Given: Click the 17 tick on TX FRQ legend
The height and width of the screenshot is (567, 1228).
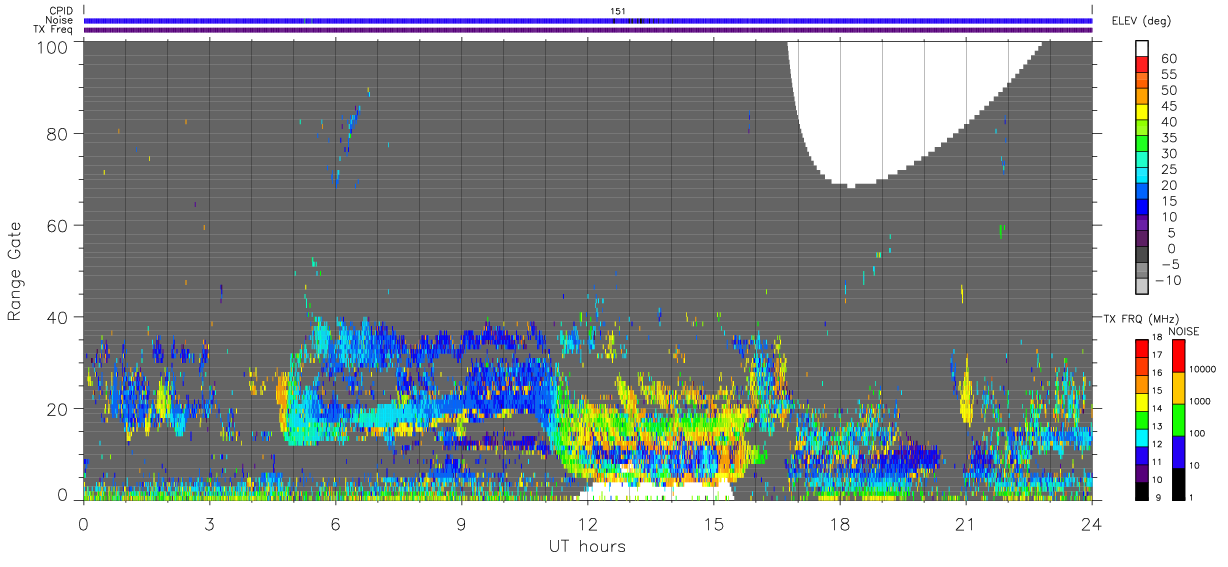Looking at the screenshot, I should pyautogui.click(x=1158, y=355).
